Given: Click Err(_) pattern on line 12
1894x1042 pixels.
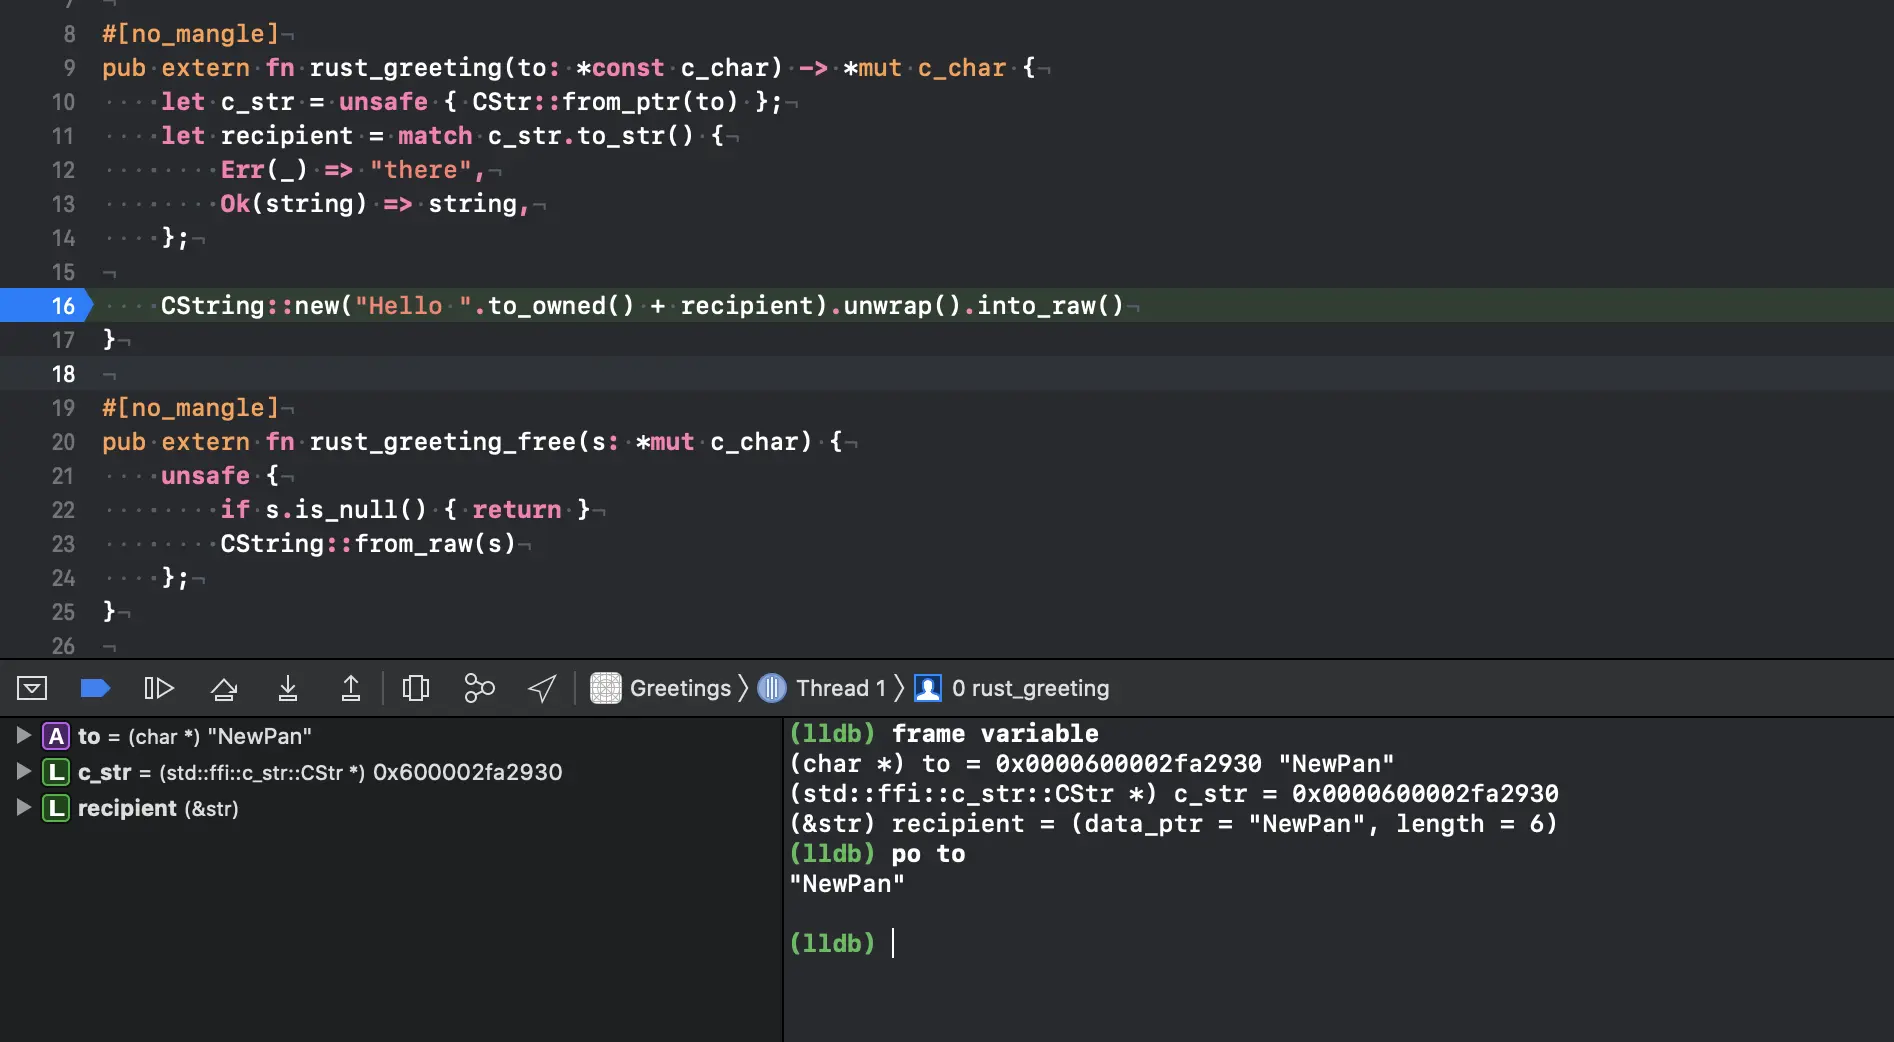Looking at the screenshot, I should (x=264, y=170).
